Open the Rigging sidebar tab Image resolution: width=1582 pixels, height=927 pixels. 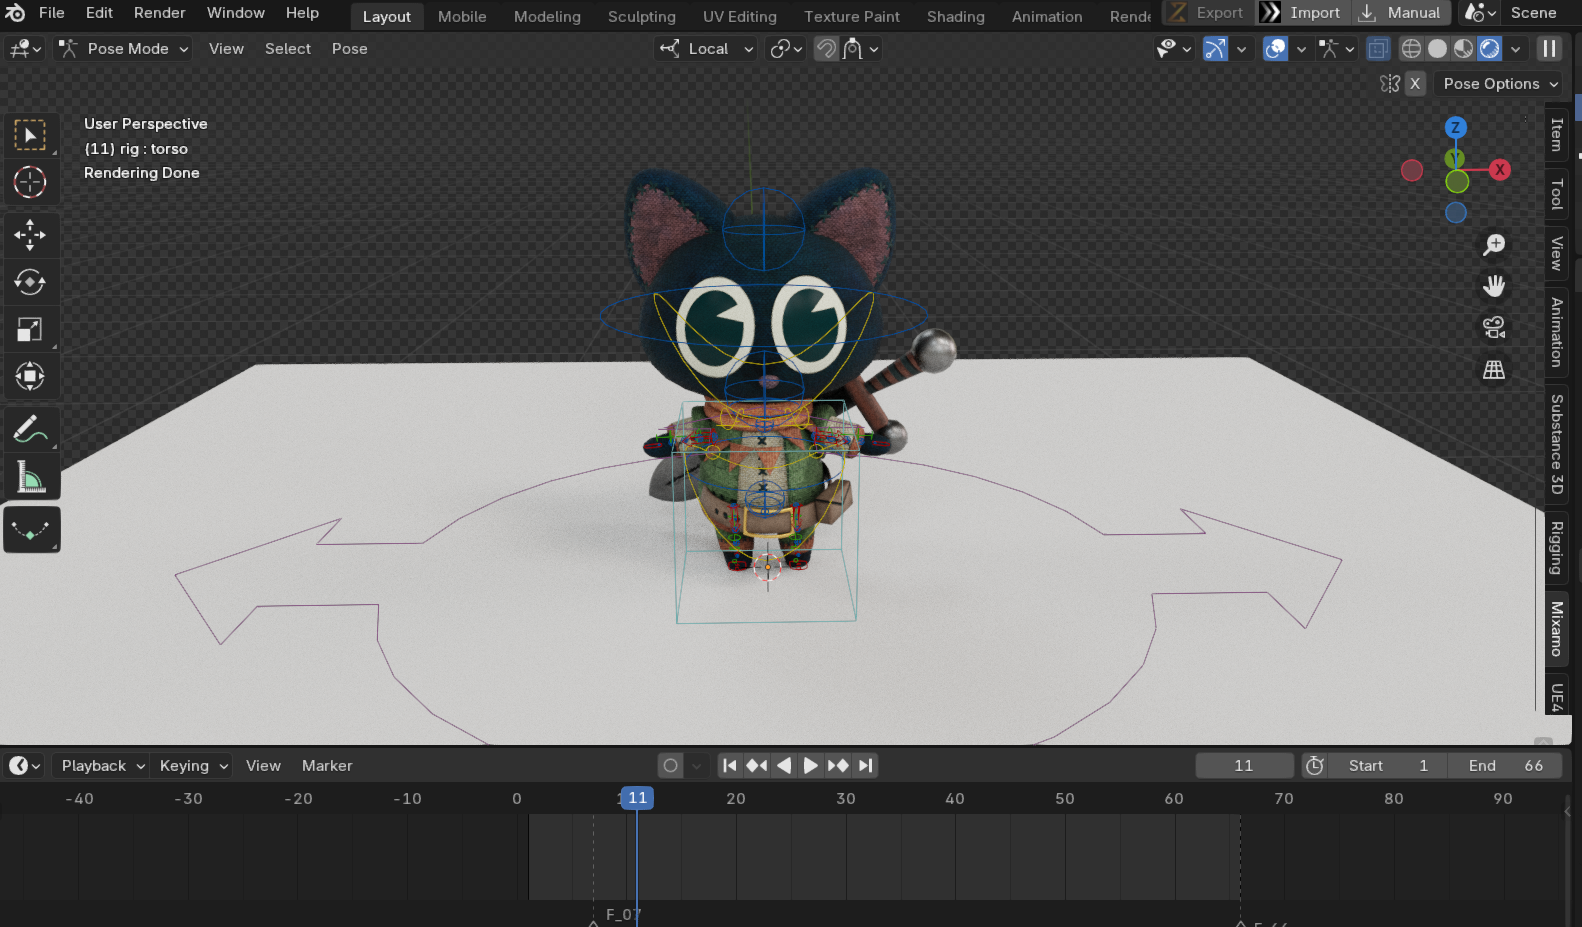pyautogui.click(x=1557, y=548)
